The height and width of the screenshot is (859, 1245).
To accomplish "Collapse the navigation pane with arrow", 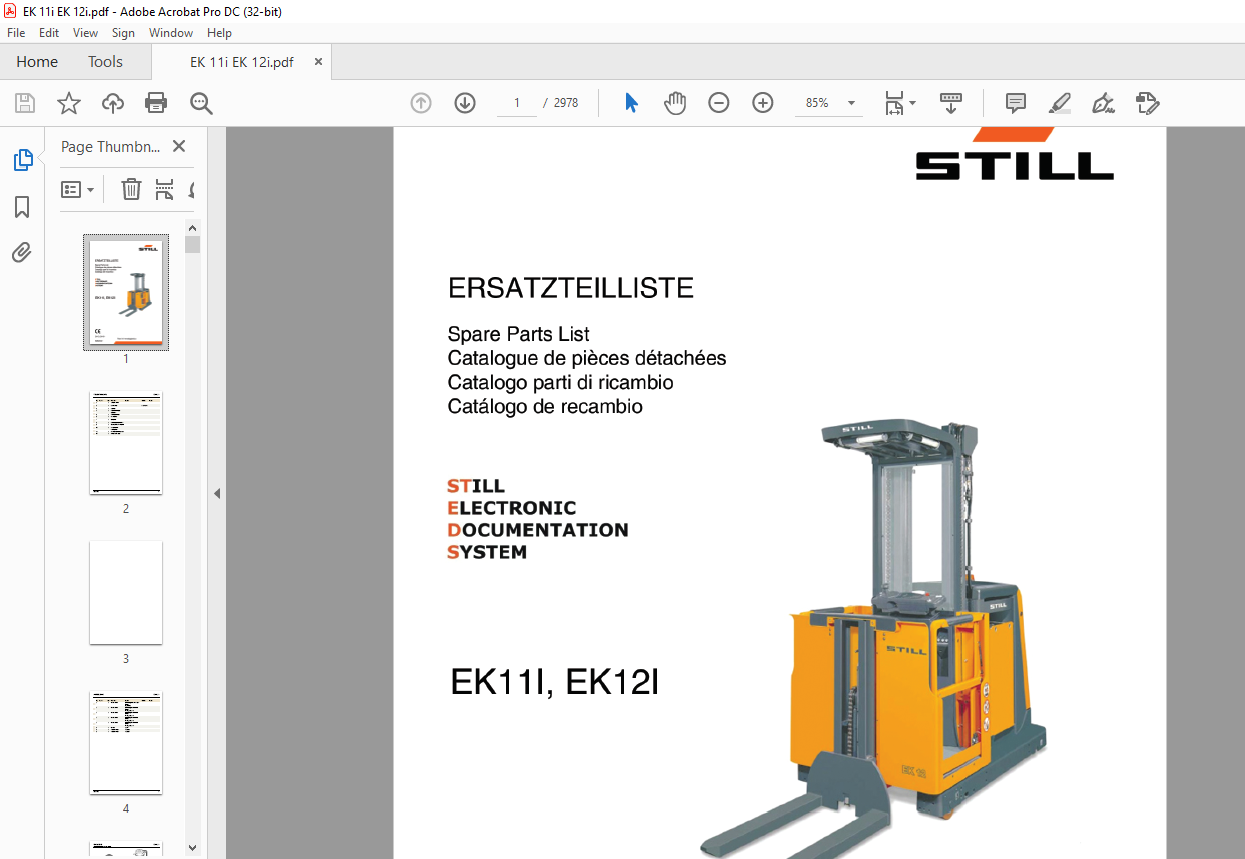I will coord(217,493).
